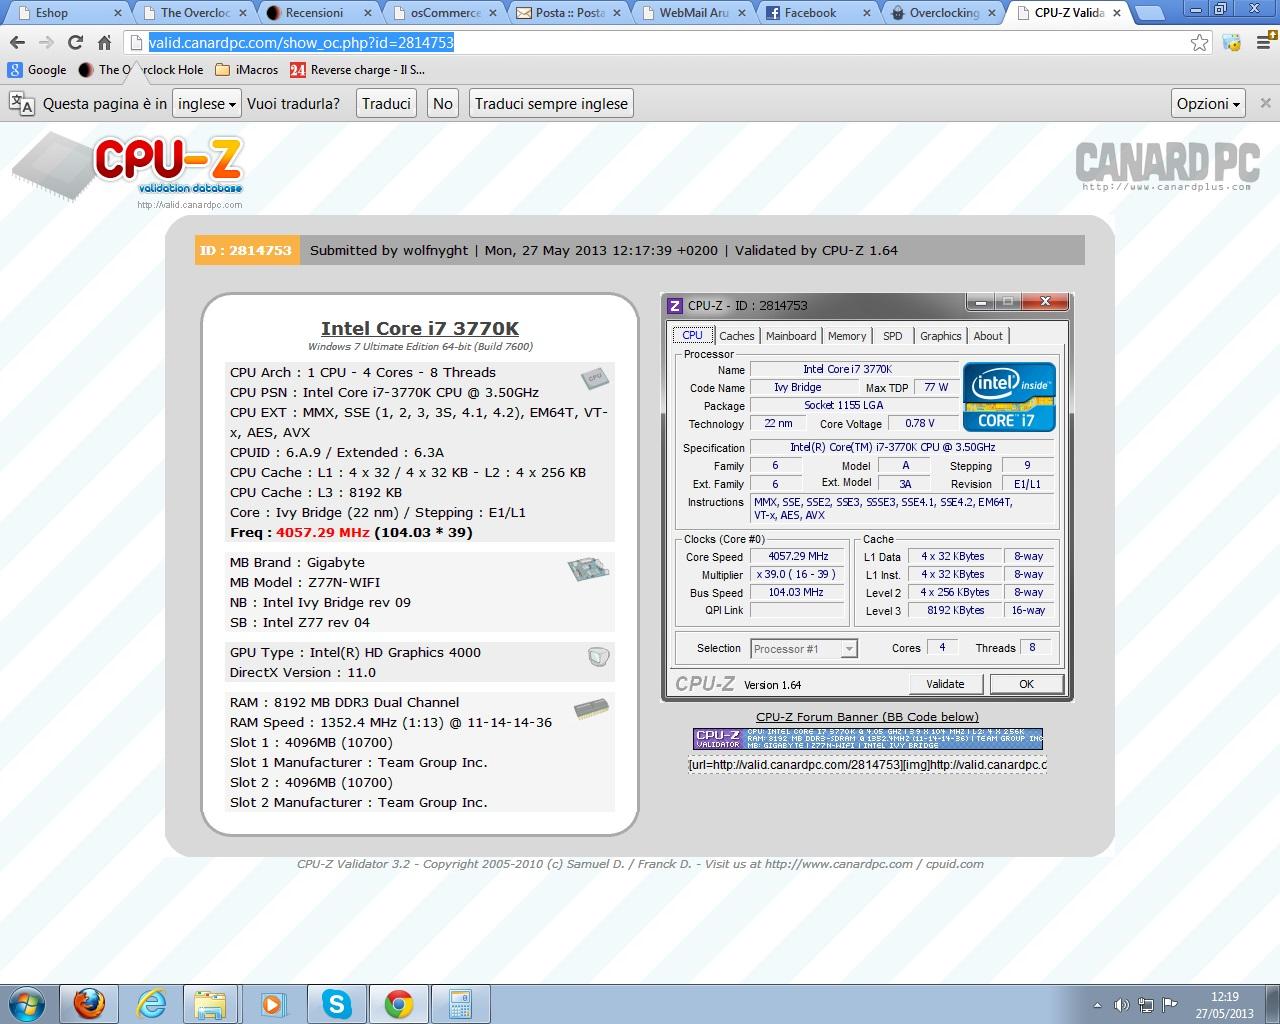
Task: Click the GPU icon beside GPU Type
Action: [598, 657]
